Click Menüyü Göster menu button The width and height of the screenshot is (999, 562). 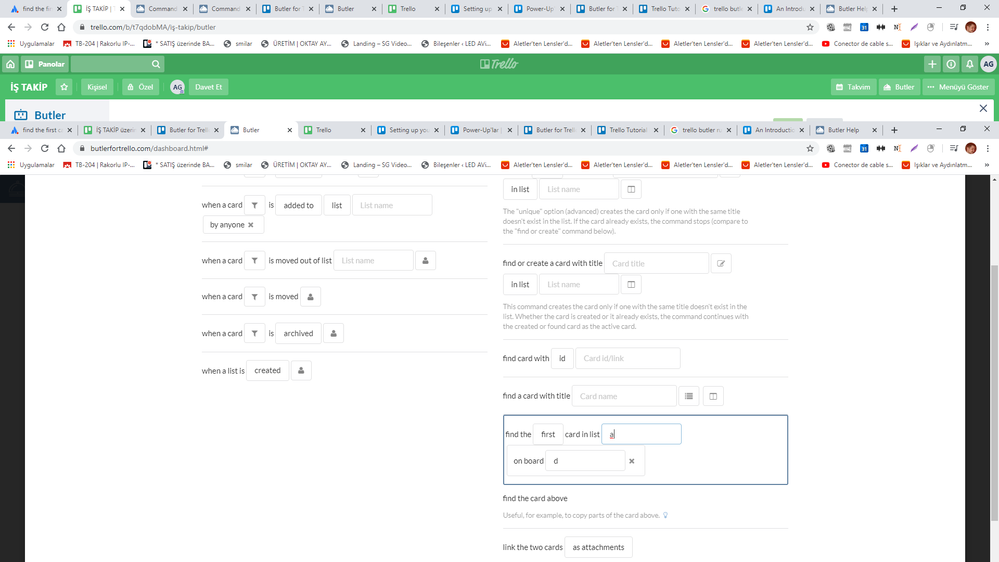point(958,87)
